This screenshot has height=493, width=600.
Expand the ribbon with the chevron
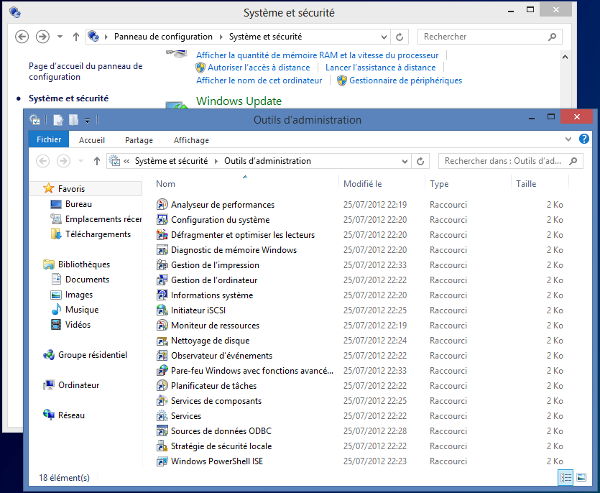[x=568, y=139]
